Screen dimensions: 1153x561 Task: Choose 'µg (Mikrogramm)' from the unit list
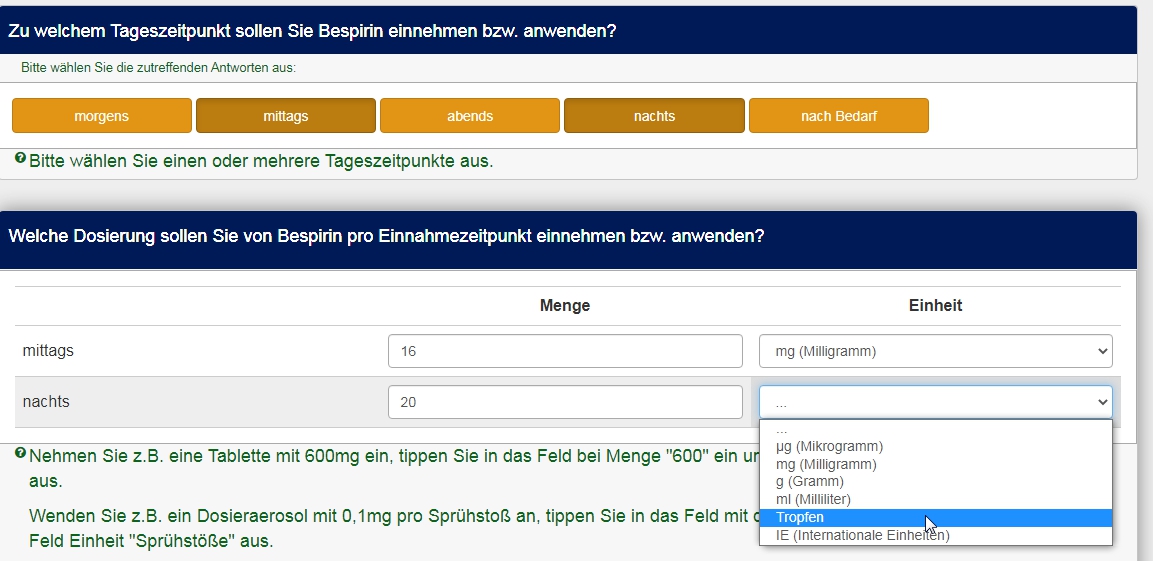[x=829, y=446]
